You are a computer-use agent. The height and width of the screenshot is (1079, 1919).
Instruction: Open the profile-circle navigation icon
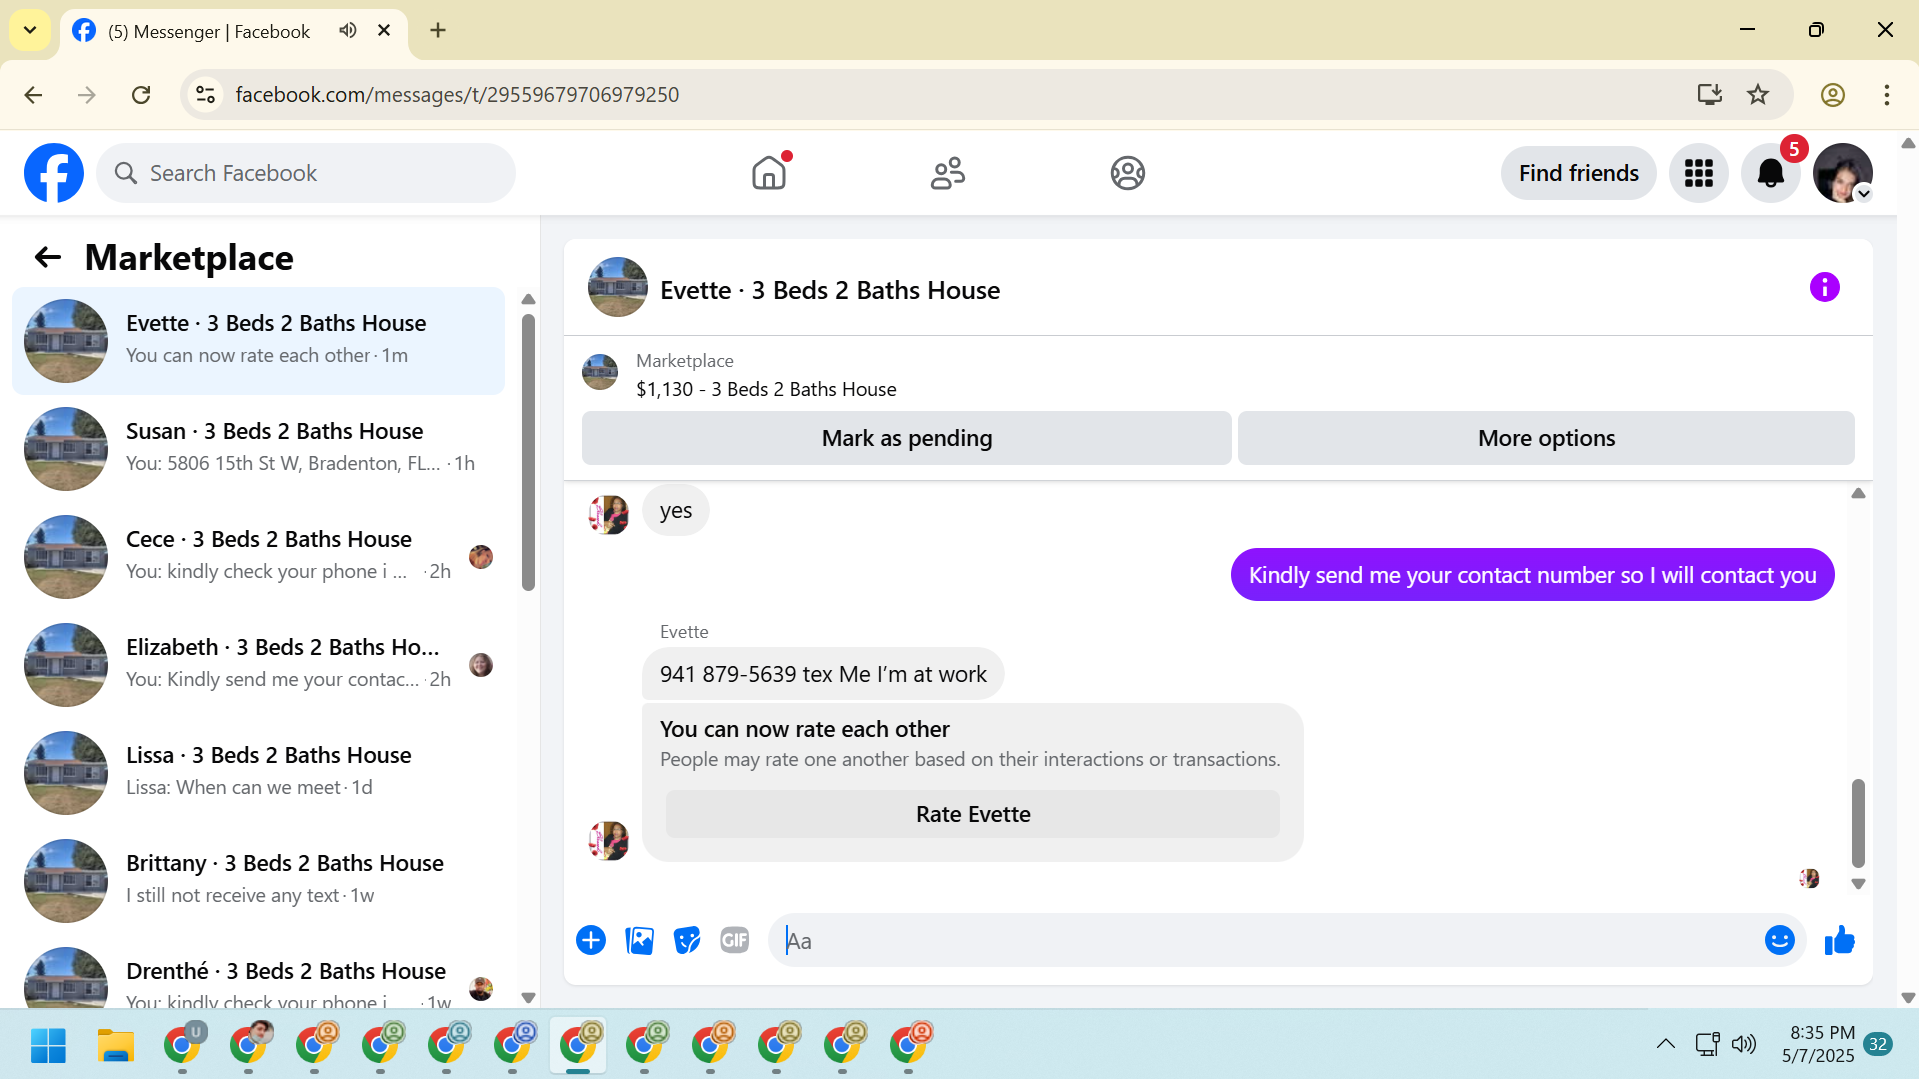[x=1127, y=173]
